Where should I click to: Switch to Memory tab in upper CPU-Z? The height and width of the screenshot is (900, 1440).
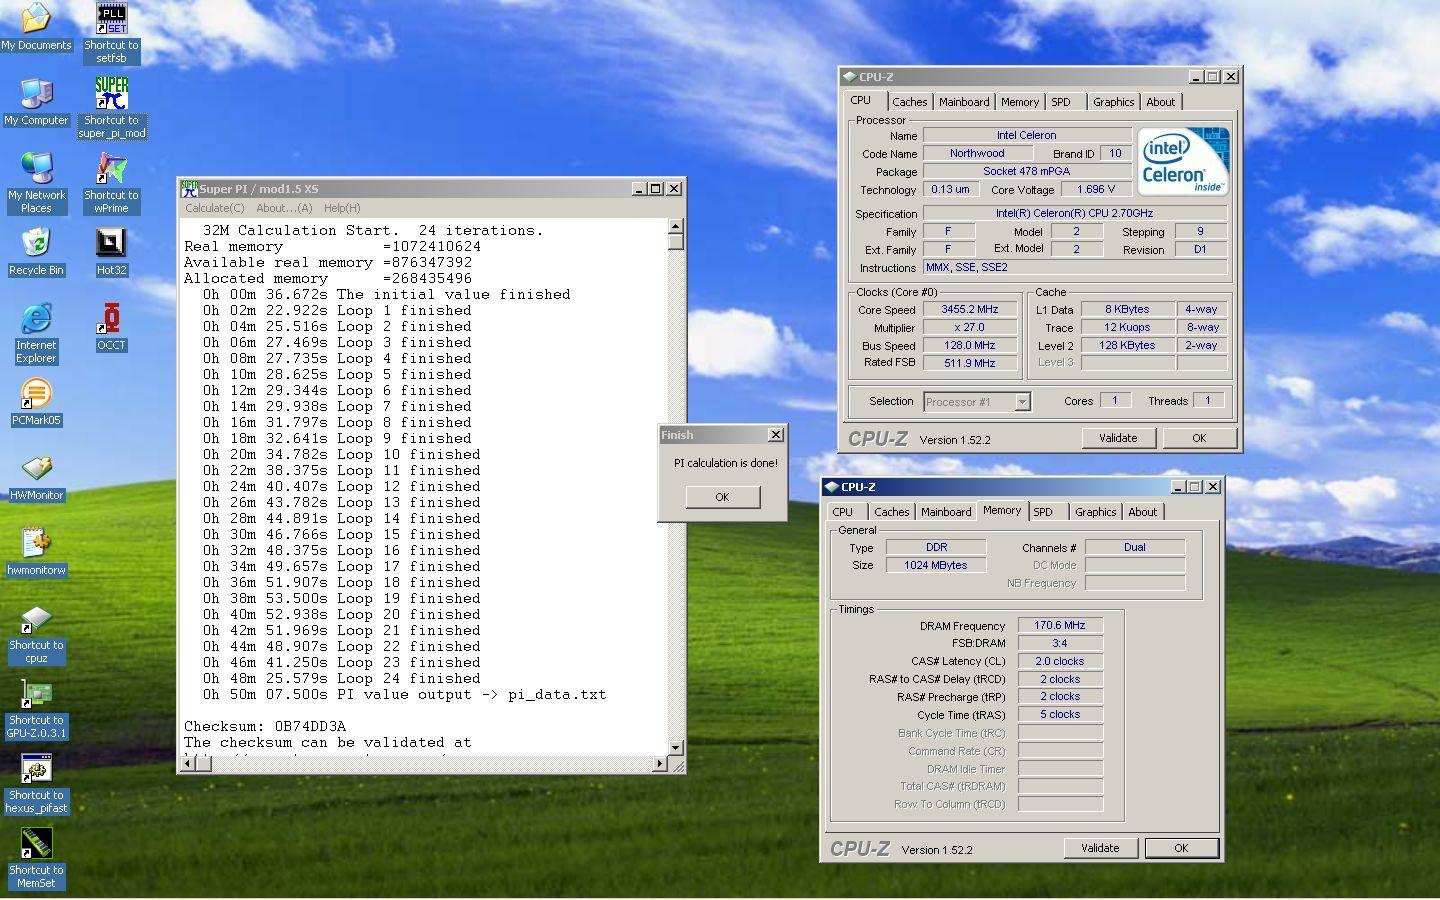(x=1020, y=102)
